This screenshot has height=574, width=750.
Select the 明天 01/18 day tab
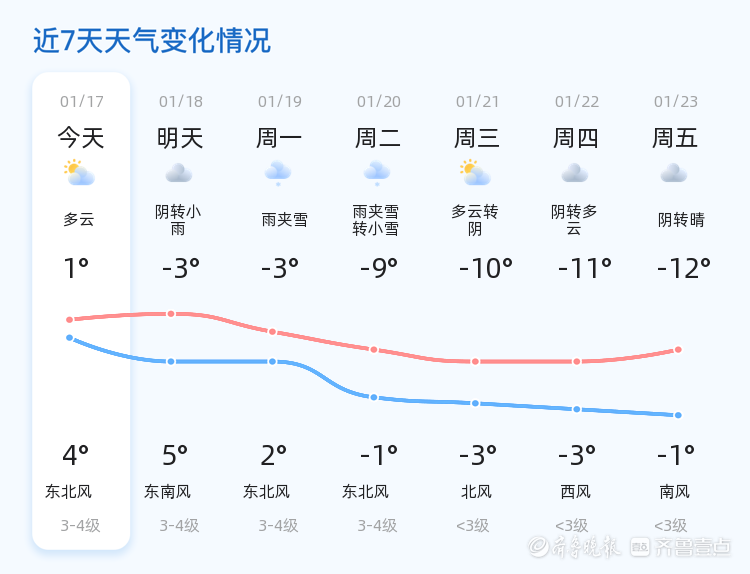(180, 137)
